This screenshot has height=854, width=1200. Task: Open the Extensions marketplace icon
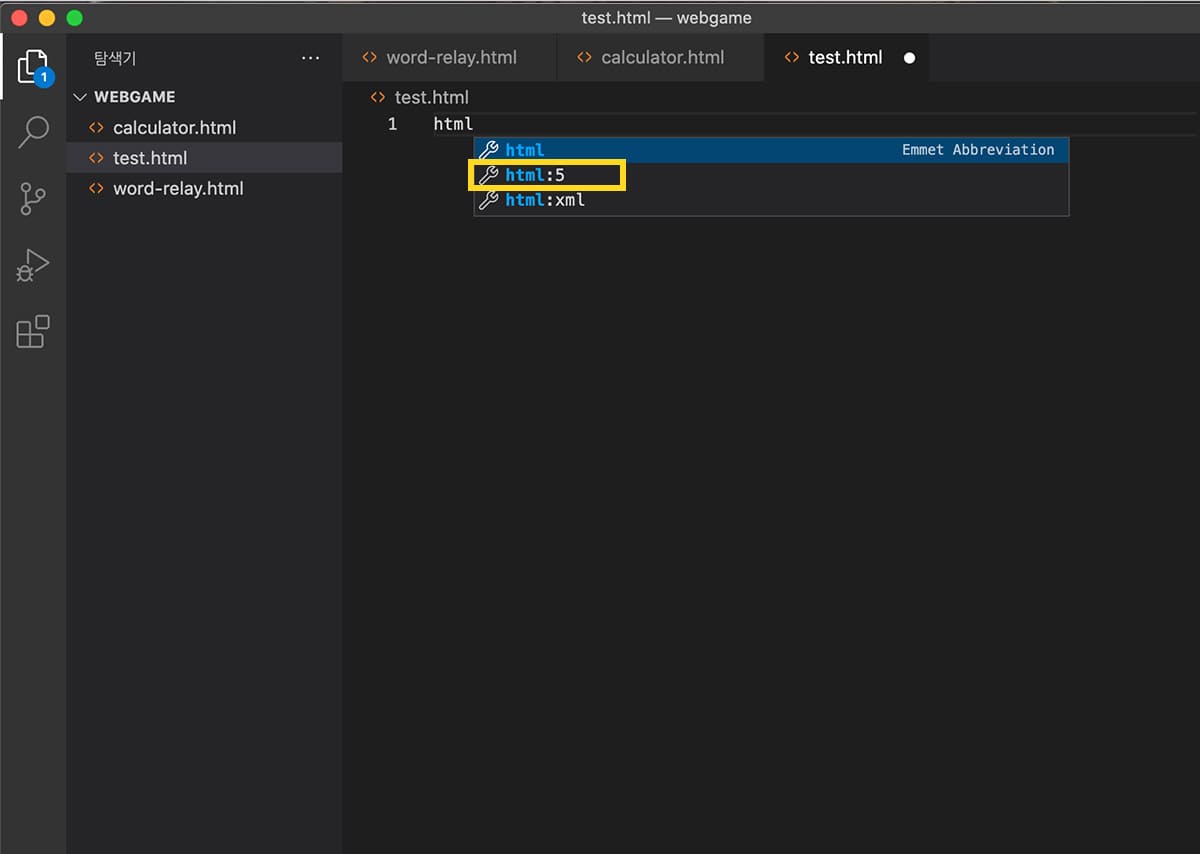coord(33,331)
